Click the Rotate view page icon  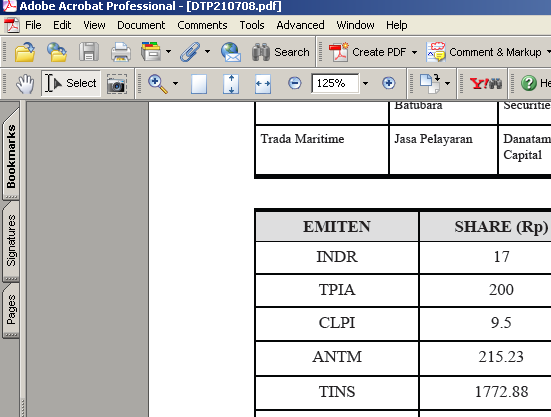pyautogui.click(x=430, y=84)
